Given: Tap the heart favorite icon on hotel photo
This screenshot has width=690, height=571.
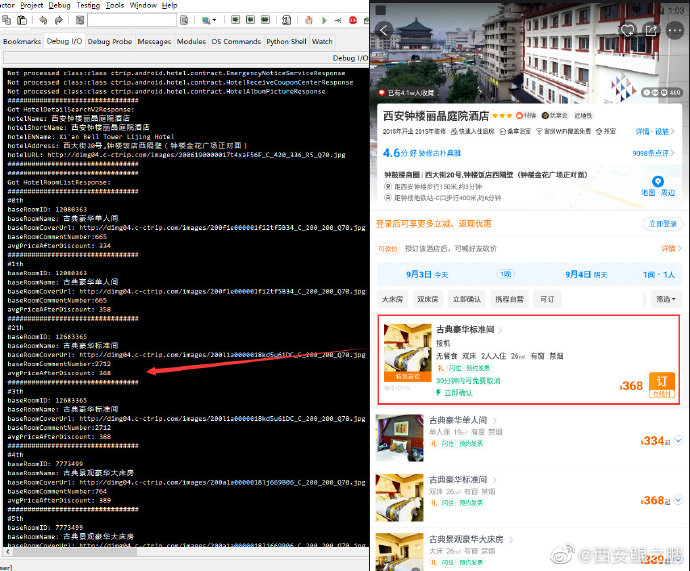Looking at the screenshot, I should tap(627, 30).
